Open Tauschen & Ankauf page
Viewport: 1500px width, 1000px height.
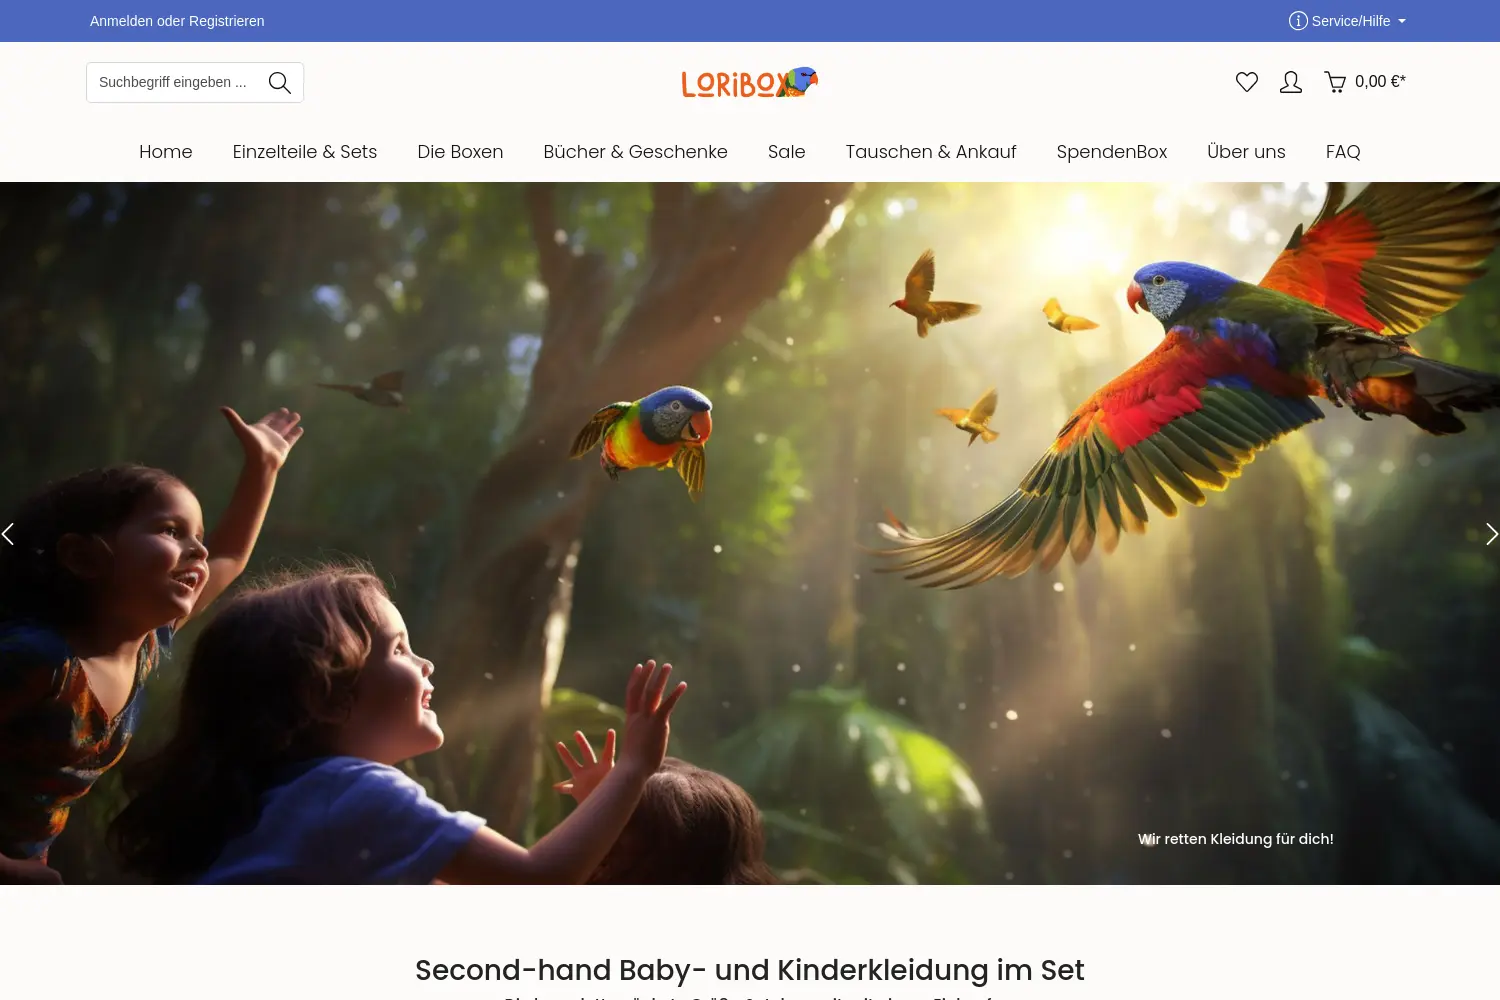[x=931, y=152]
